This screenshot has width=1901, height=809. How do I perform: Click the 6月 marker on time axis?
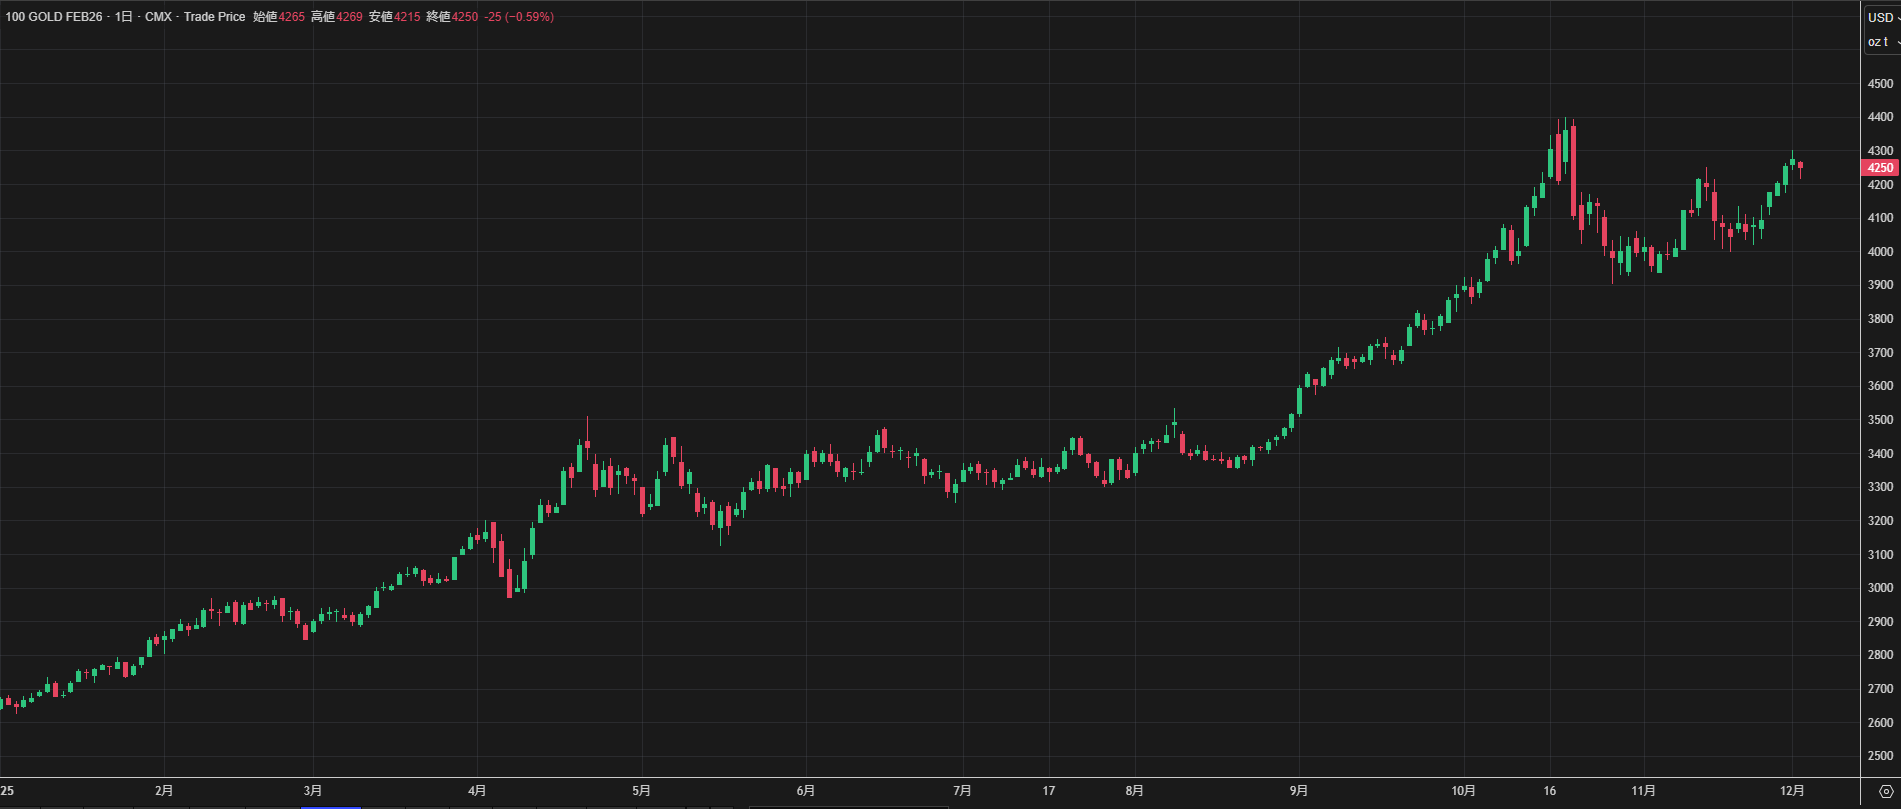tap(806, 791)
